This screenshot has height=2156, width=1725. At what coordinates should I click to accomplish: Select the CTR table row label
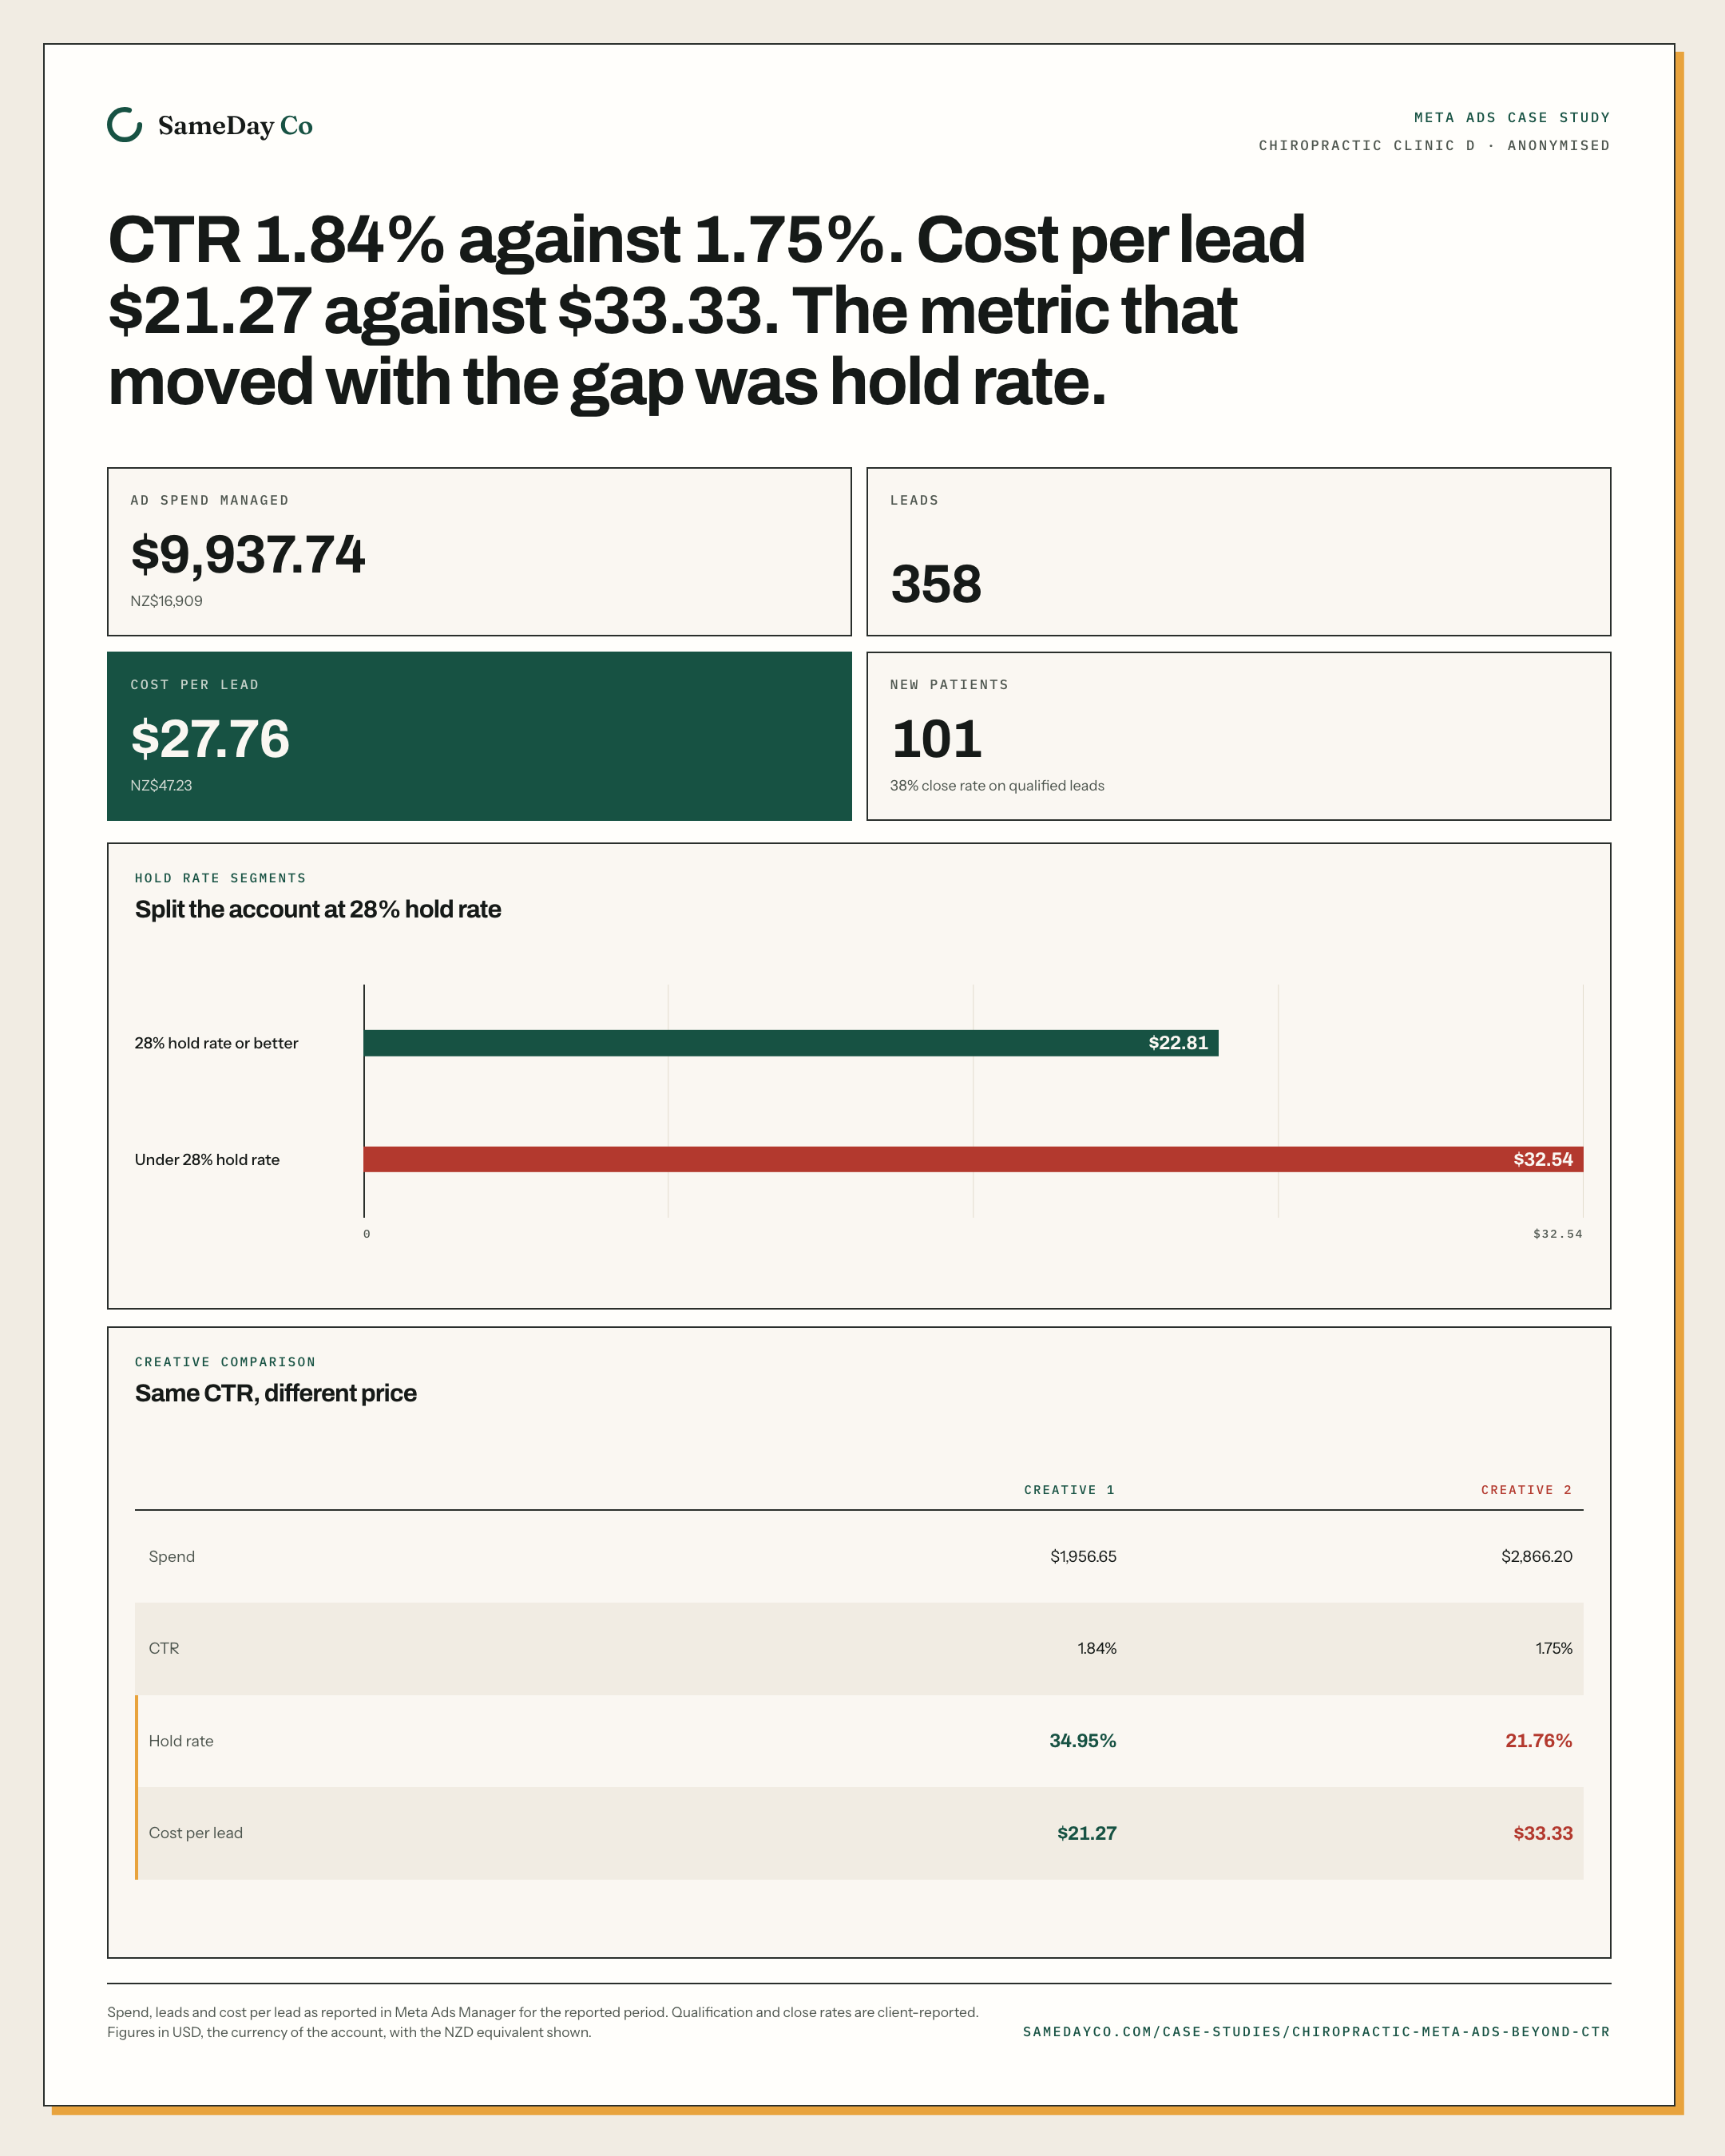tap(164, 1648)
